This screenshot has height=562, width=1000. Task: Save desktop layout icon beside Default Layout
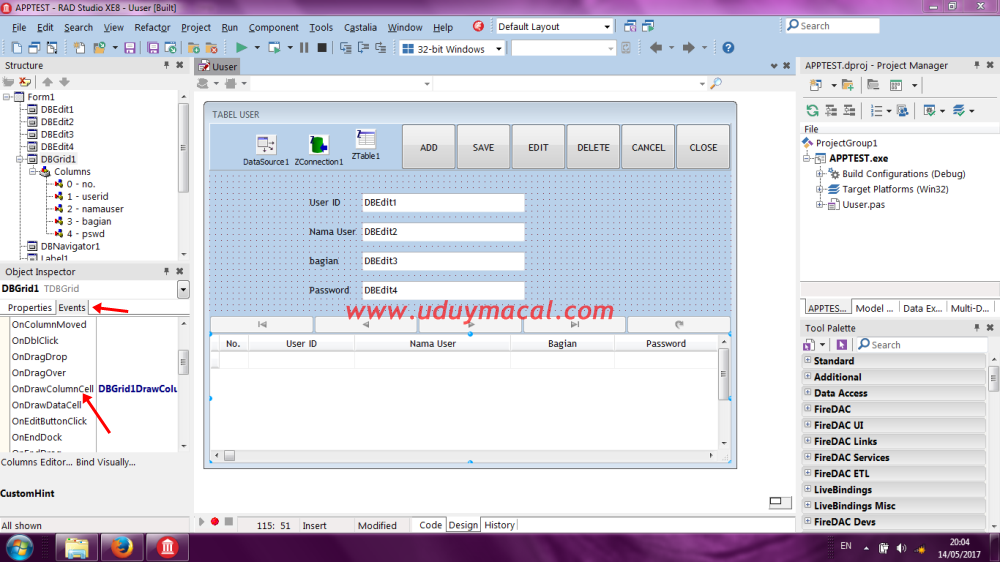point(629,26)
